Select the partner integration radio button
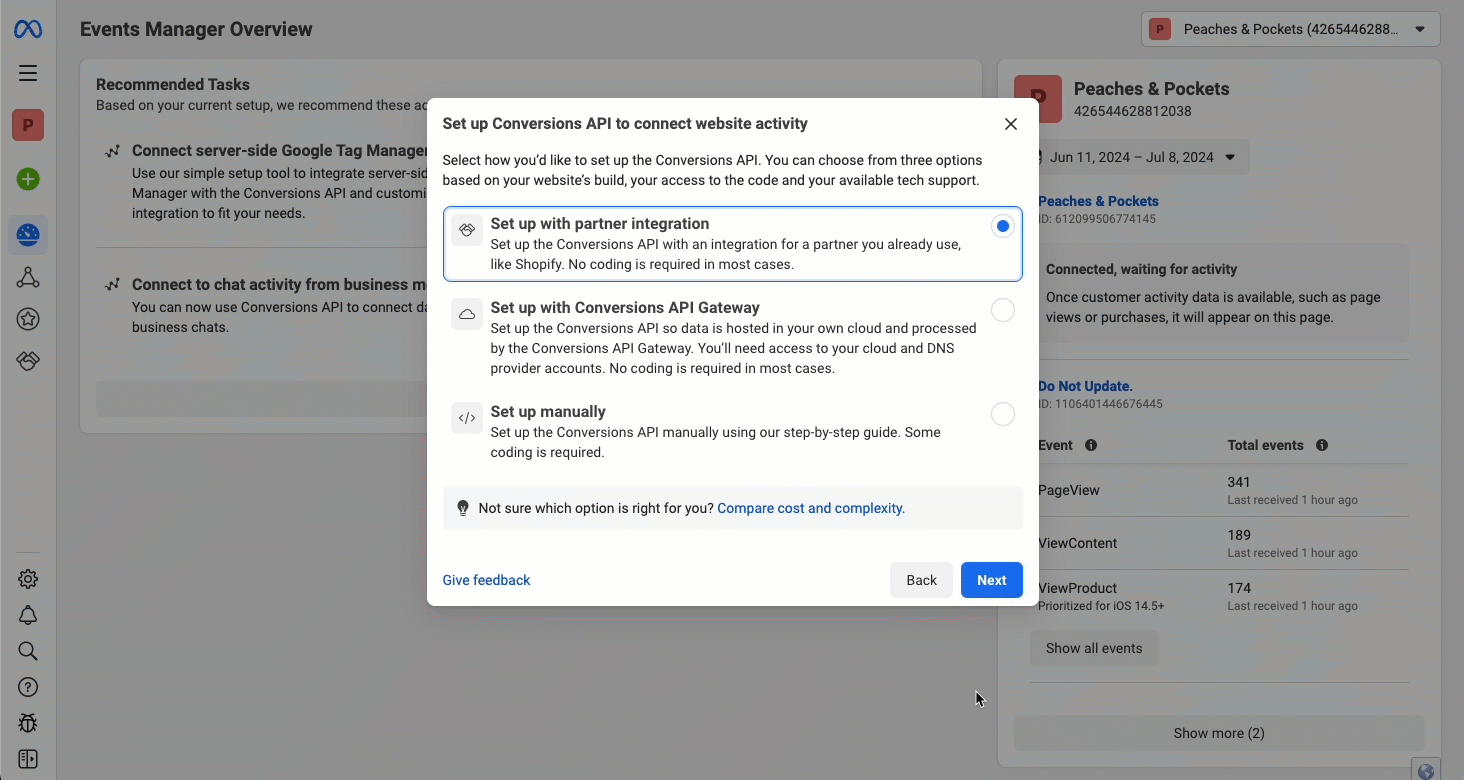 coord(1003,226)
